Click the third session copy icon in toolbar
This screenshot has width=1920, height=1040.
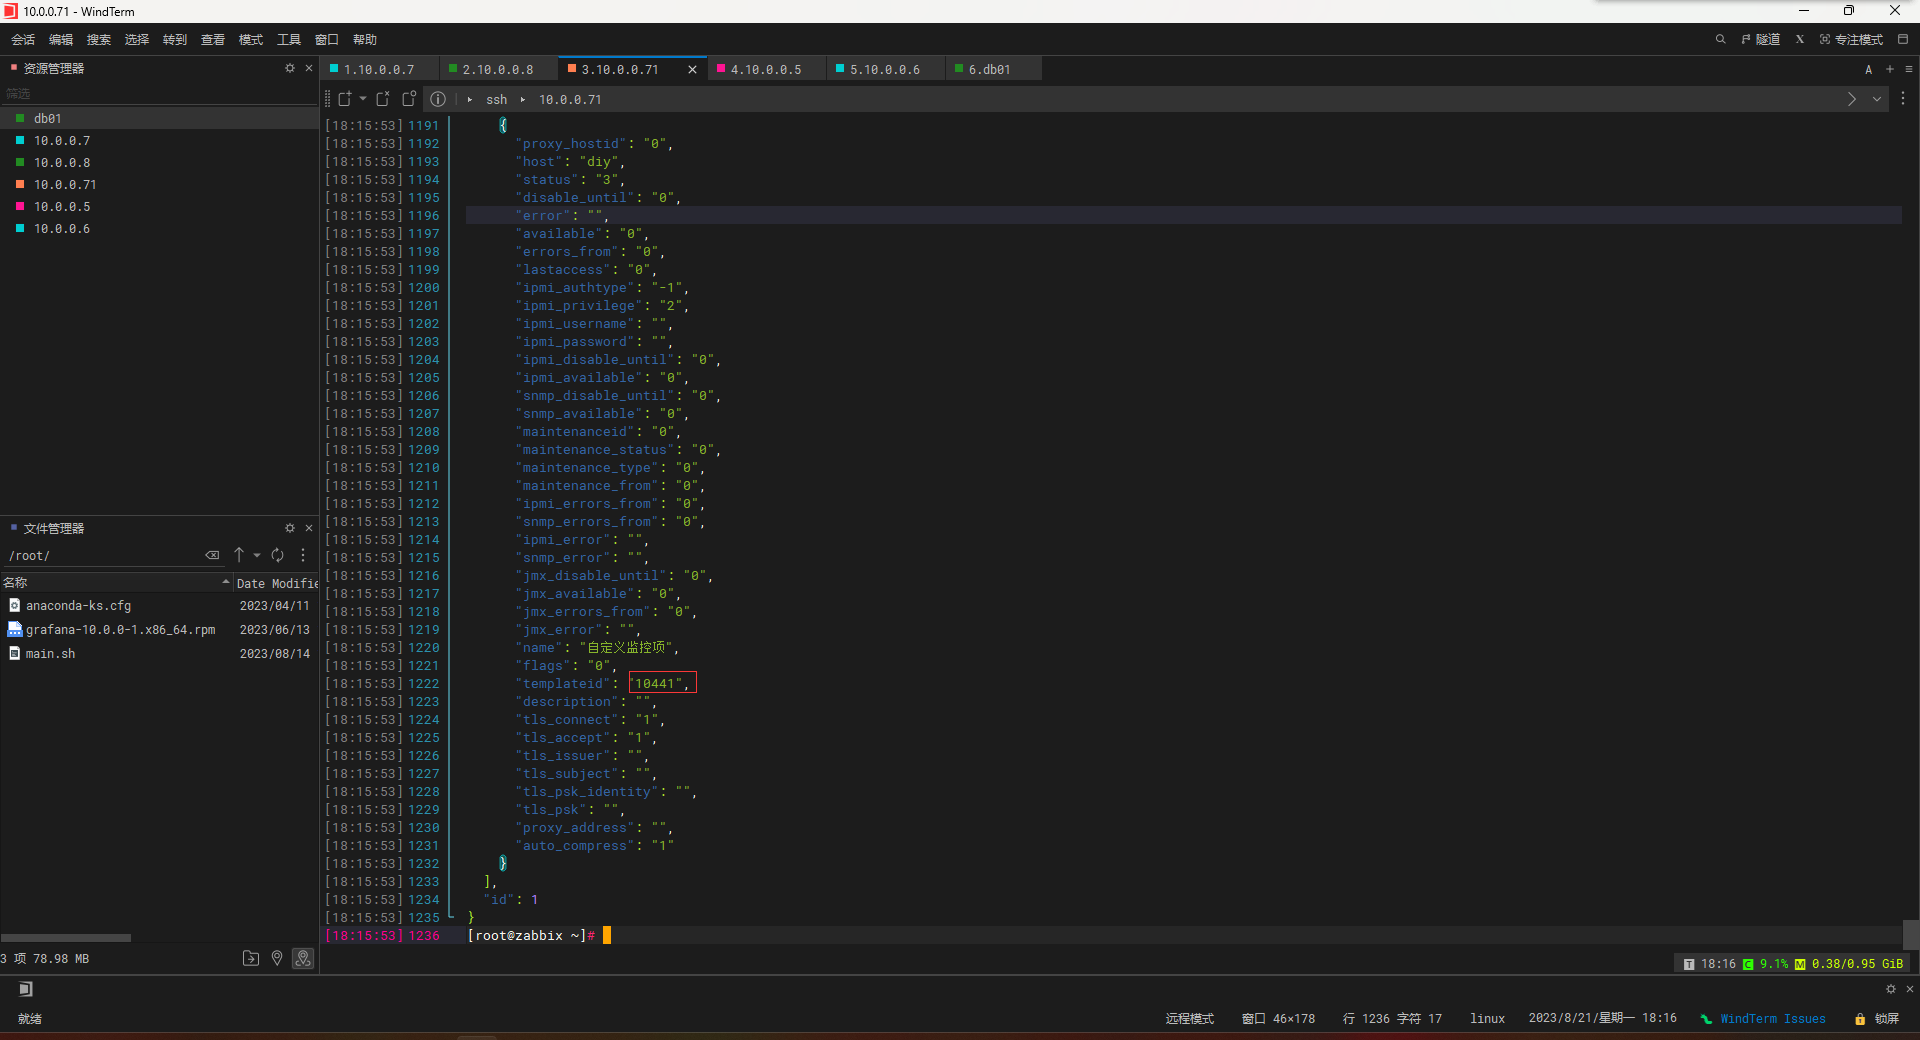click(409, 99)
